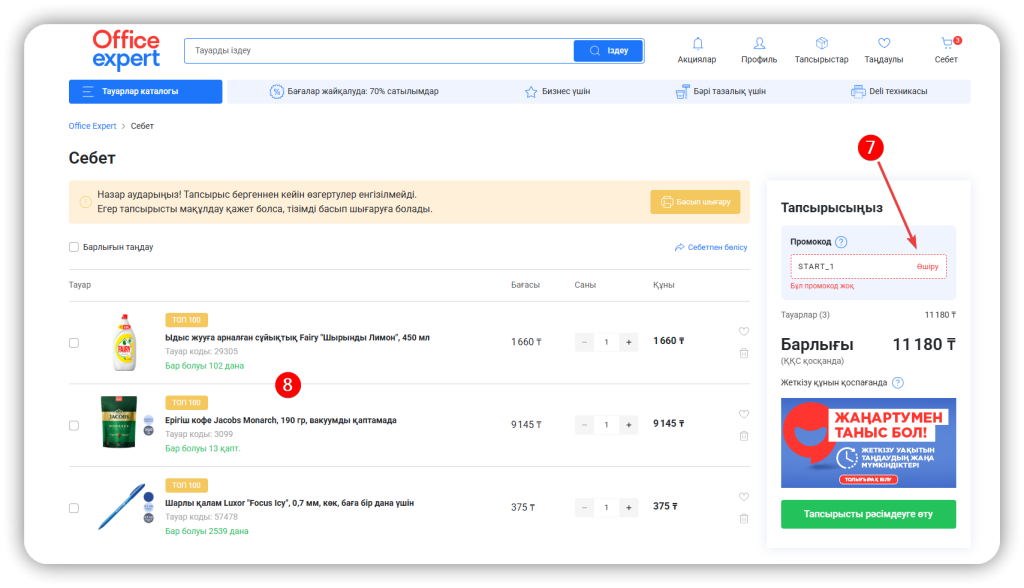This screenshot has width=1024, height=588.
Task: Check the Fairy dish liquid item checkbox
Action: pyautogui.click(x=74, y=342)
